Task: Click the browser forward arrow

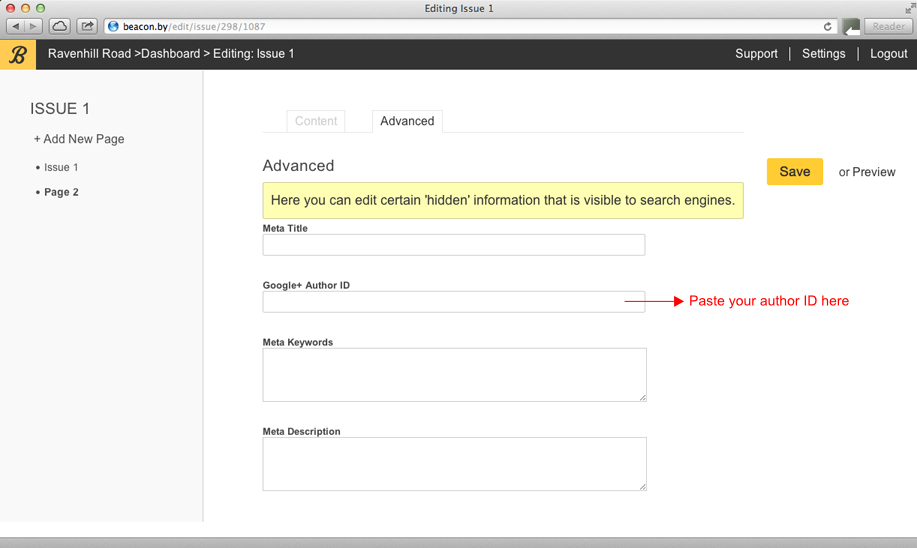Action: tap(33, 26)
